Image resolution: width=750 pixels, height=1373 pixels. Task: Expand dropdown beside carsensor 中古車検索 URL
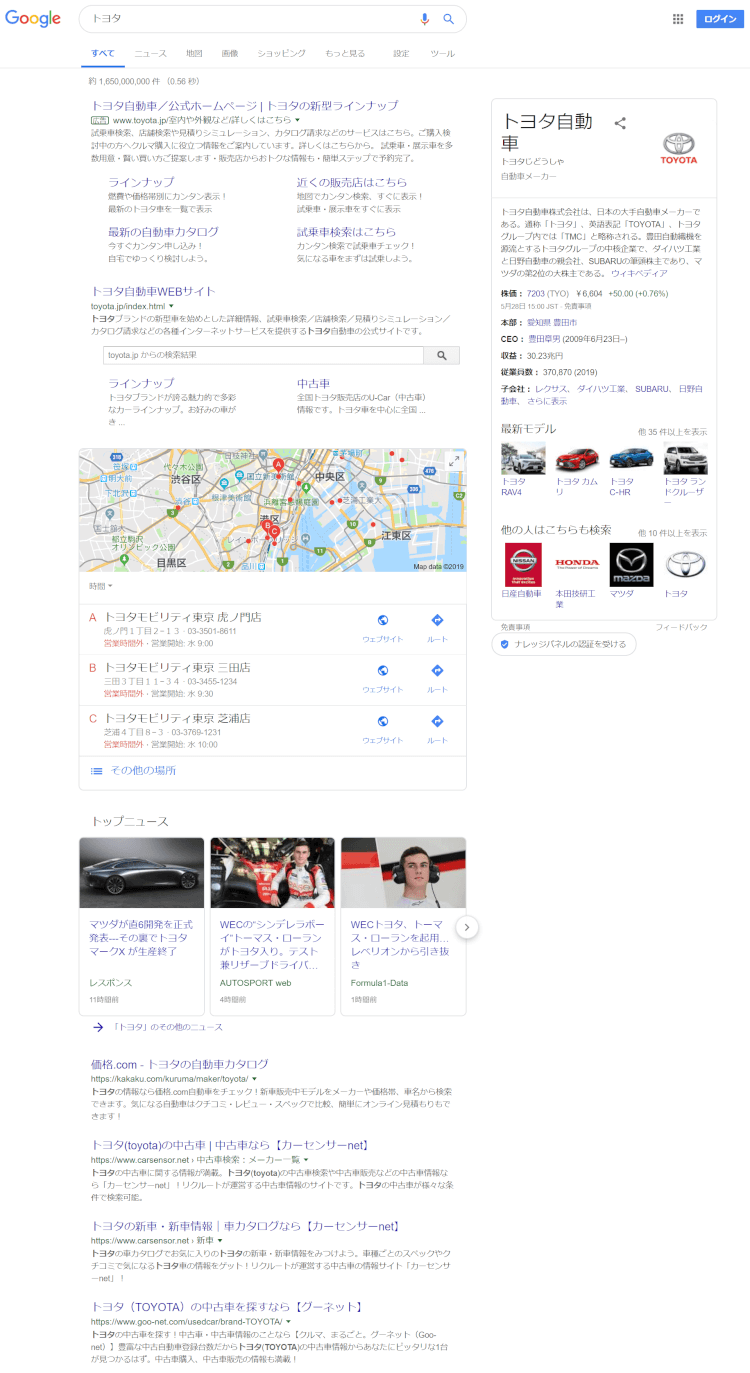click(x=306, y=1160)
